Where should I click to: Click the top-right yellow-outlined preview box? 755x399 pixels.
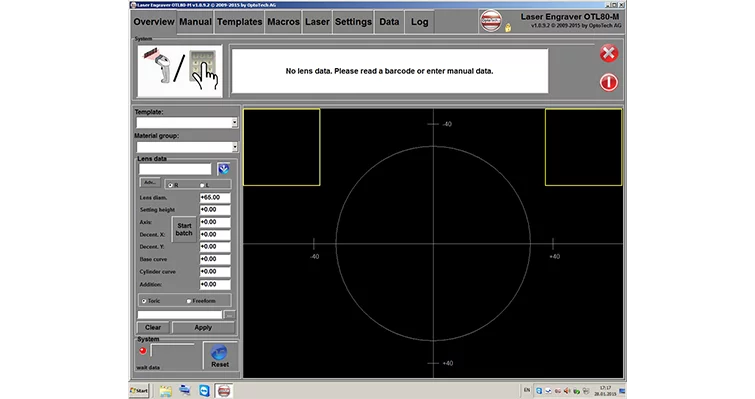(x=583, y=147)
